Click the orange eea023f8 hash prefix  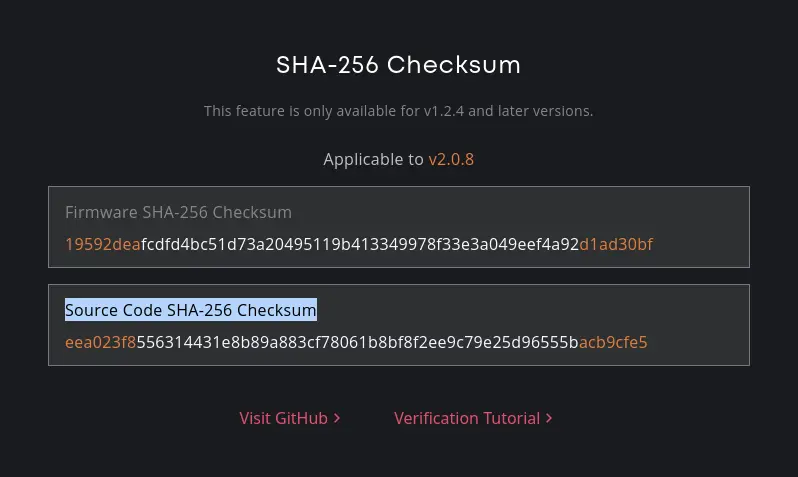[100, 342]
